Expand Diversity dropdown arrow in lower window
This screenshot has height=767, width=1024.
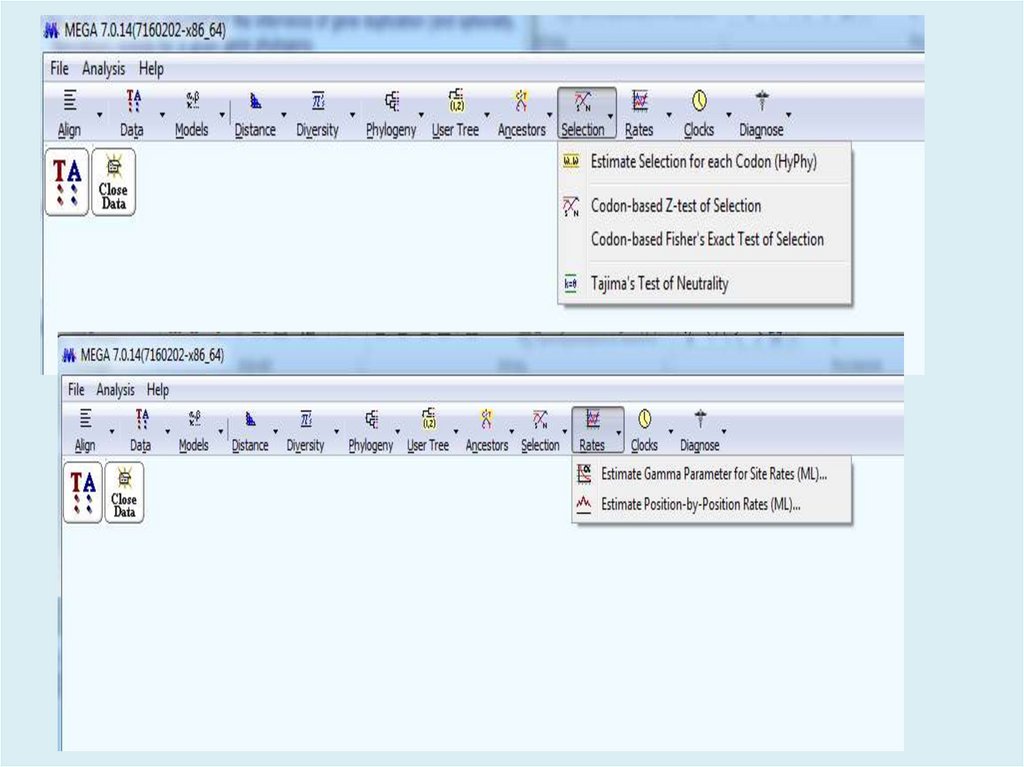[336, 431]
